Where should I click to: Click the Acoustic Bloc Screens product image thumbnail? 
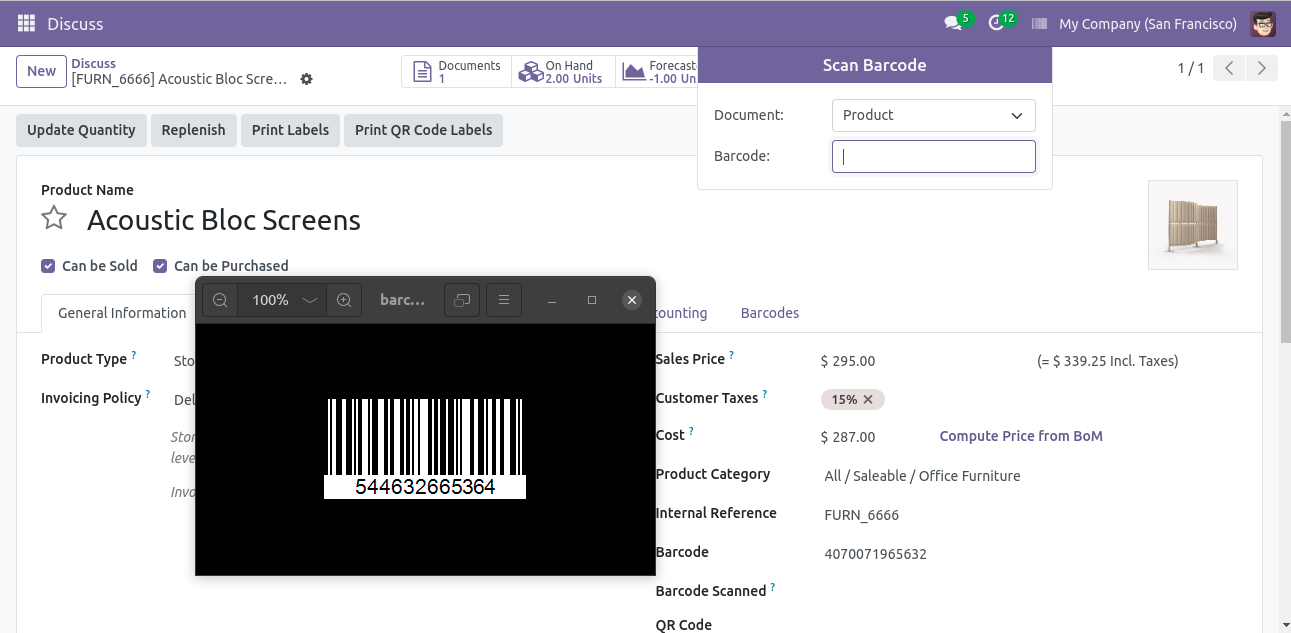pyautogui.click(x=1193, y=225)
